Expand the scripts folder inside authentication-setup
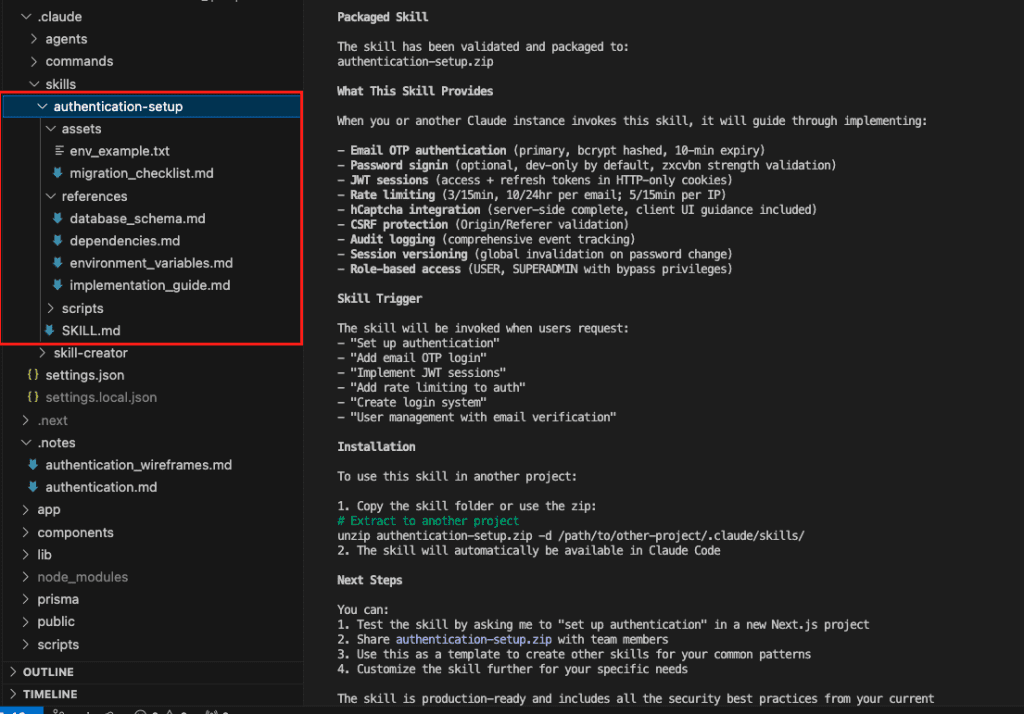The height and width of the screenshot is (714, 1024). 50,308
